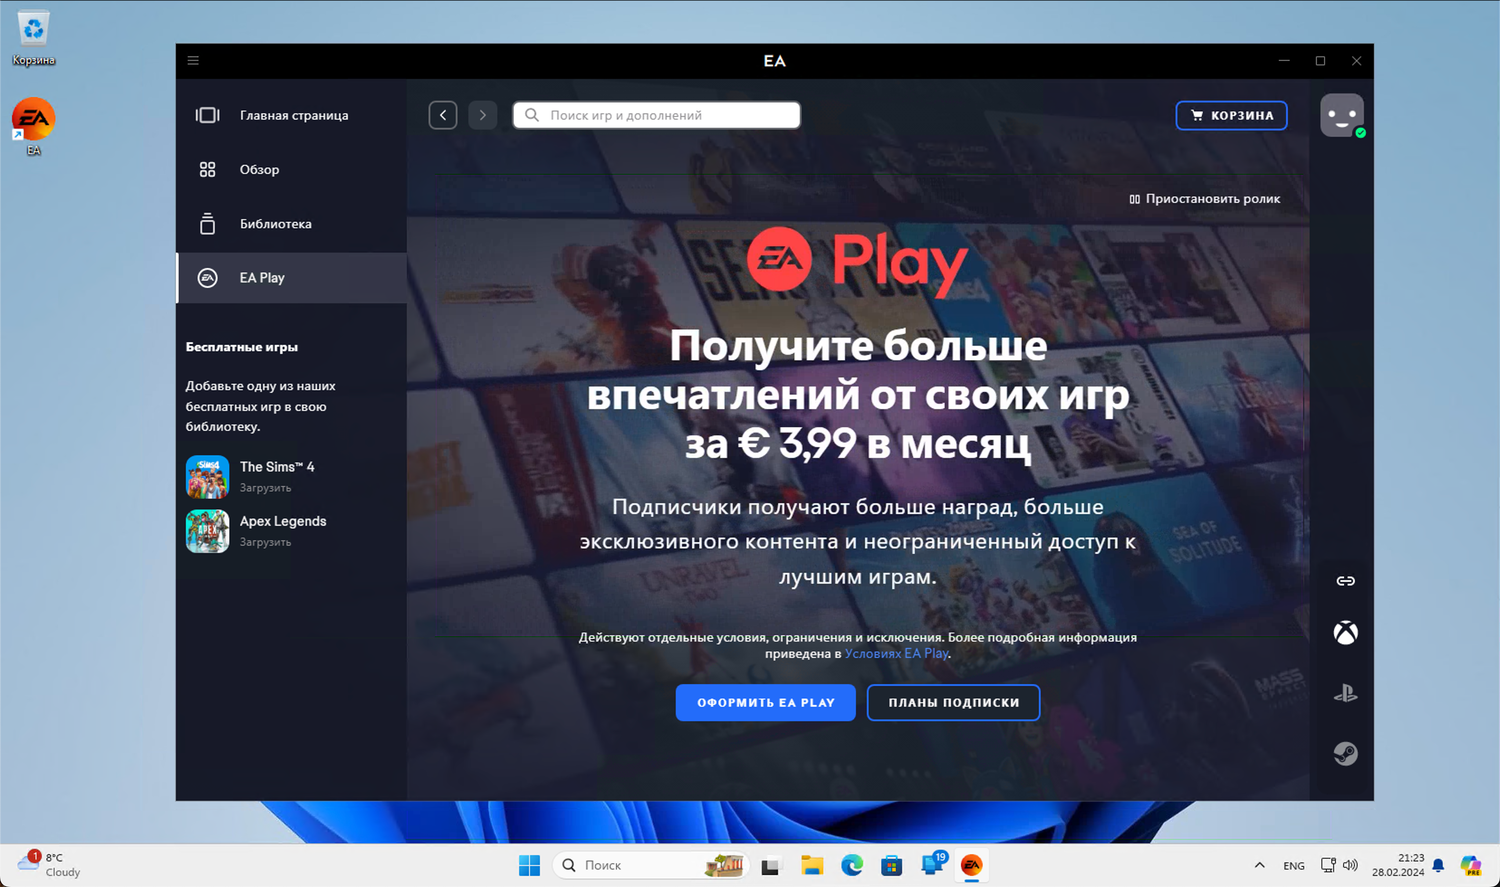1500x887 pixels.
Task: Open Copilot from the taskbar corner
Action: click(1471, 866)
